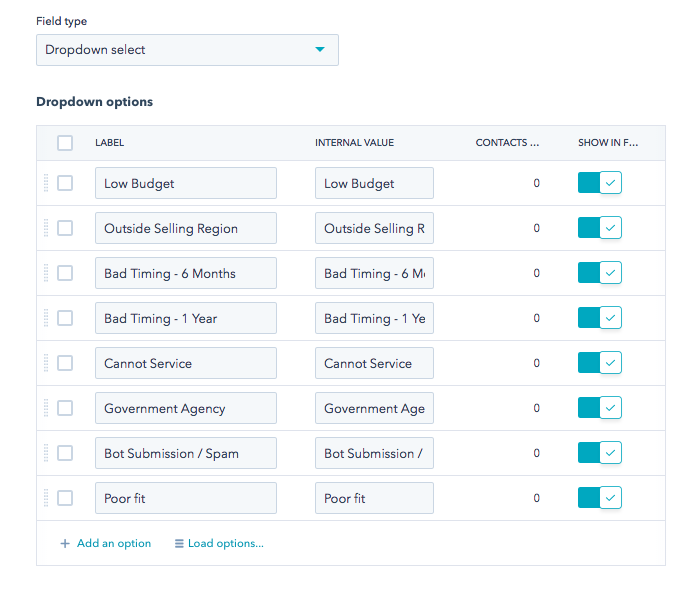
Task: Click drag handle for Outside Selling Region
Action: pos(45,228)
